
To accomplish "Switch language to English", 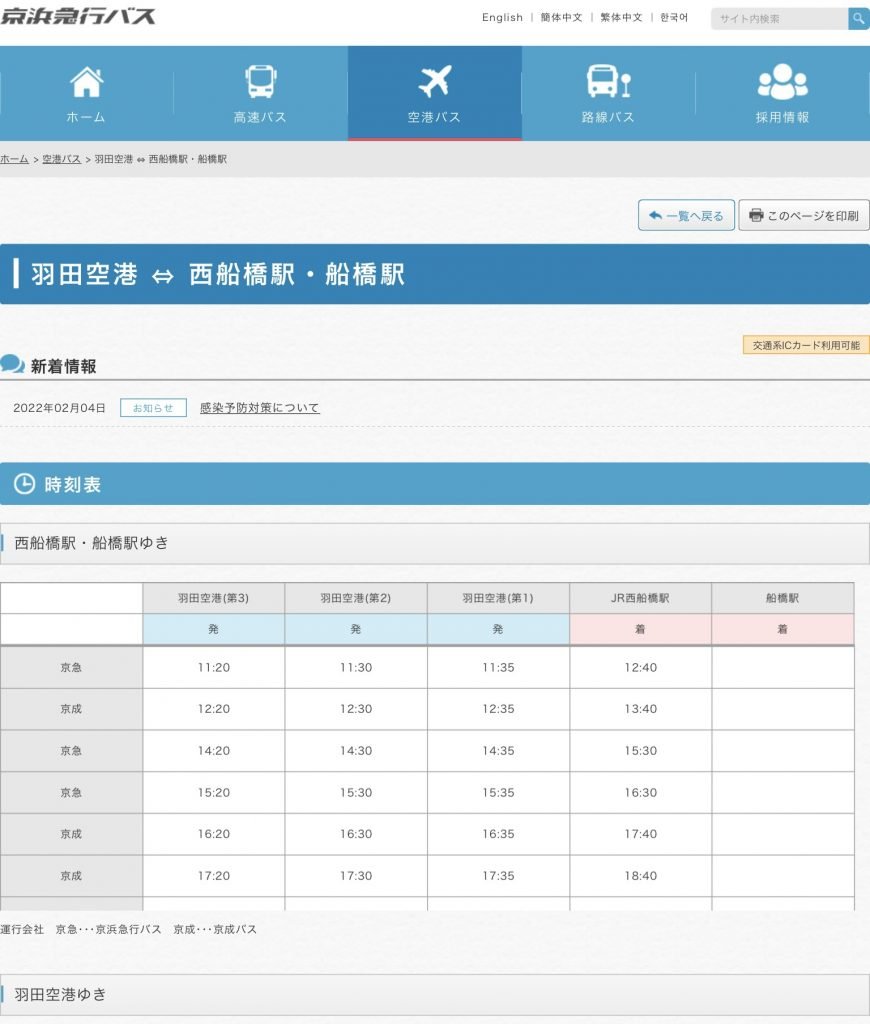I will [502, 18].
